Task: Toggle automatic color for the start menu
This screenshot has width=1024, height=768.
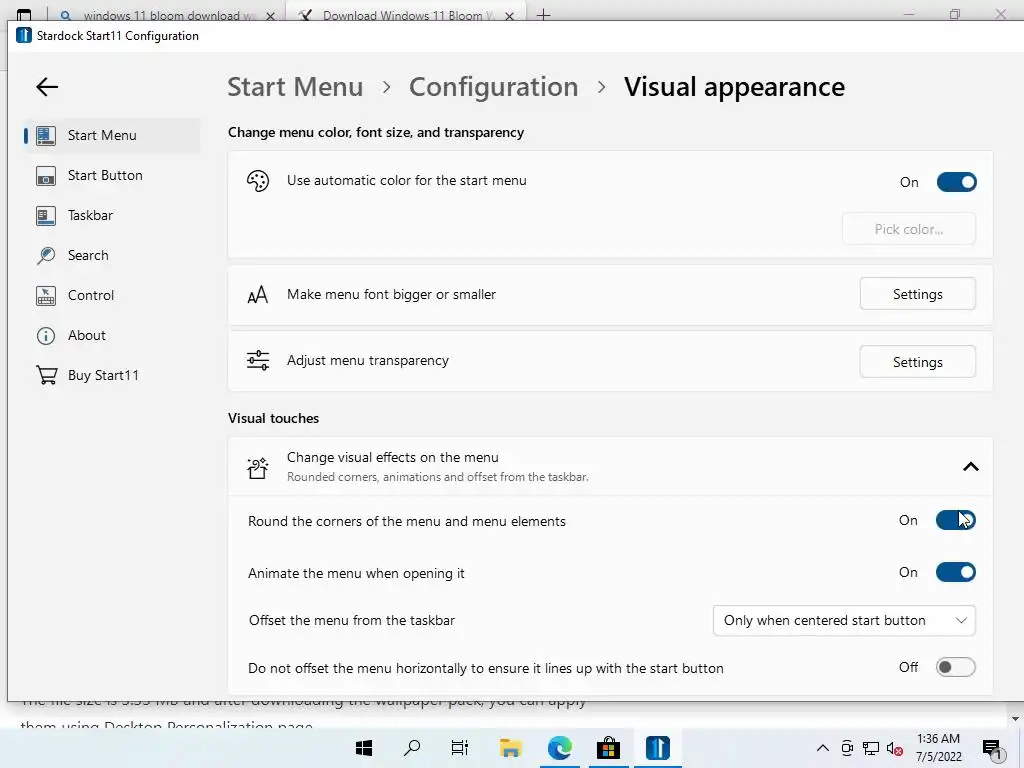Action: point(956,182)
